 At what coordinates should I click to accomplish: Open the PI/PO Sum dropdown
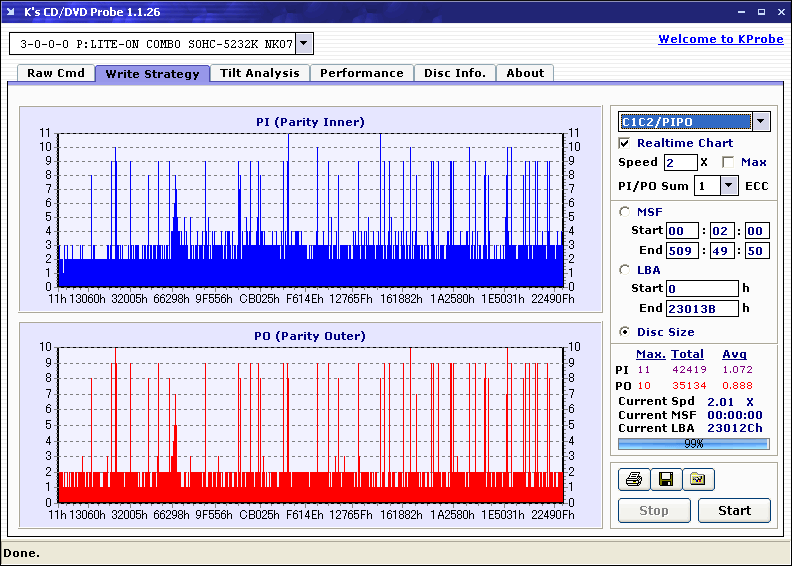(728, 186)
